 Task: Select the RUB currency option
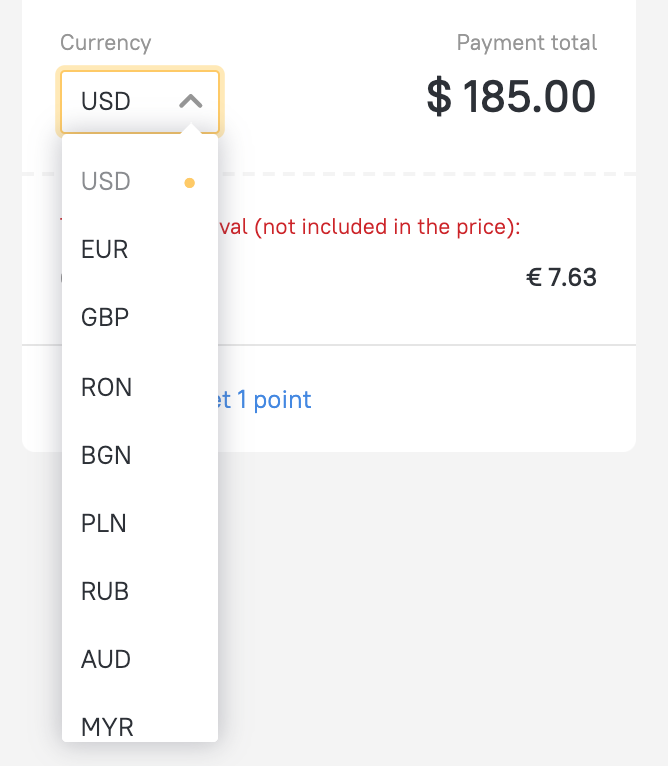click(x=105, y=591)
